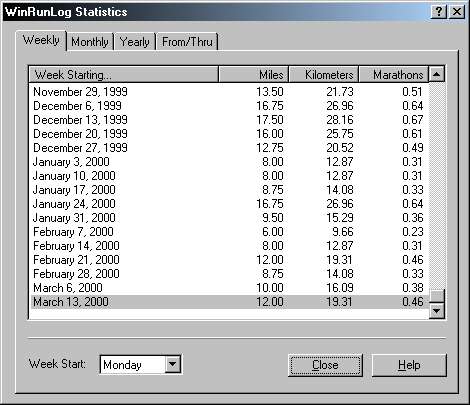
Task: Select the January 3, 2000 row
Action: click(x=229, y=162)
